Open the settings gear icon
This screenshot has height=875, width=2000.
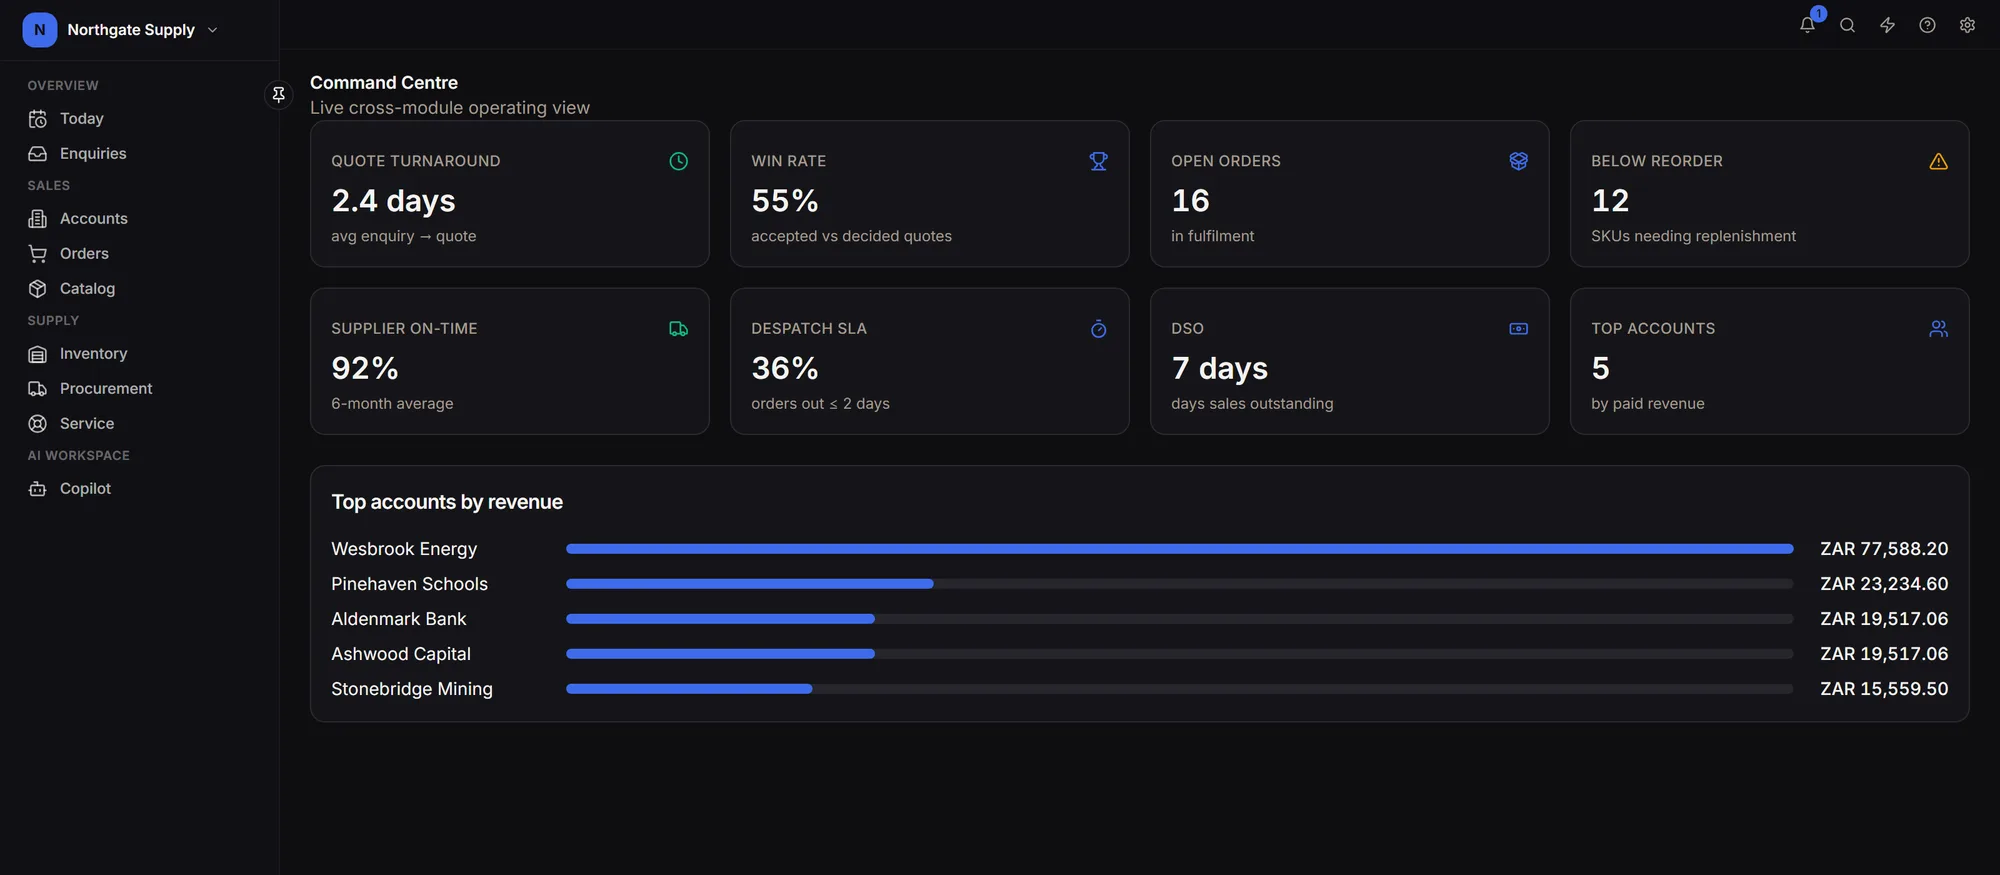(x=1967, y=26)
